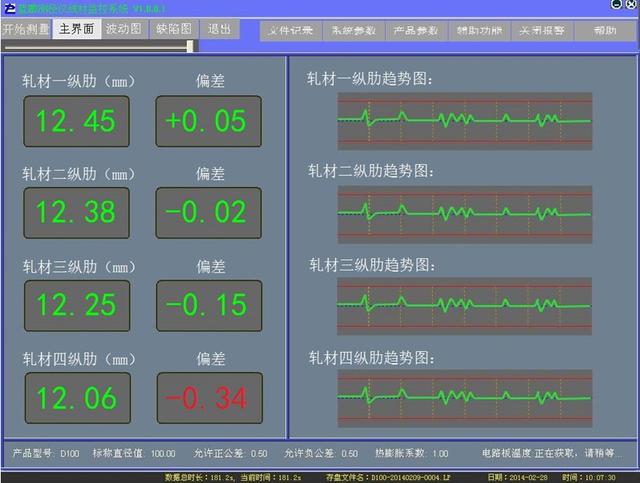Click the 轧材四纵肋 trend chart

464,392
